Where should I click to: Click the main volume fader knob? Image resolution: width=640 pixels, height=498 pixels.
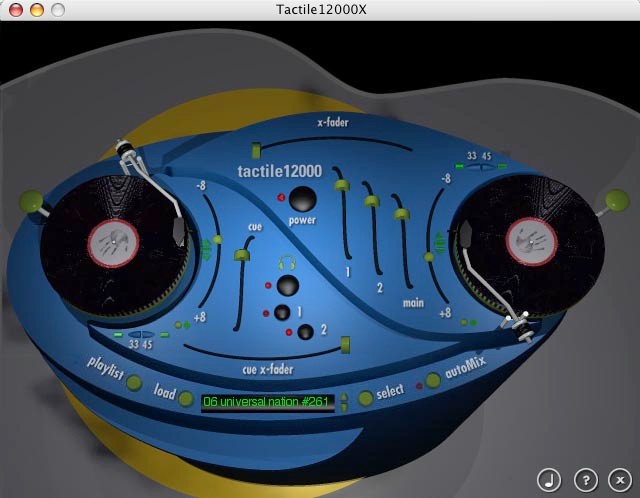coord(401,213)
